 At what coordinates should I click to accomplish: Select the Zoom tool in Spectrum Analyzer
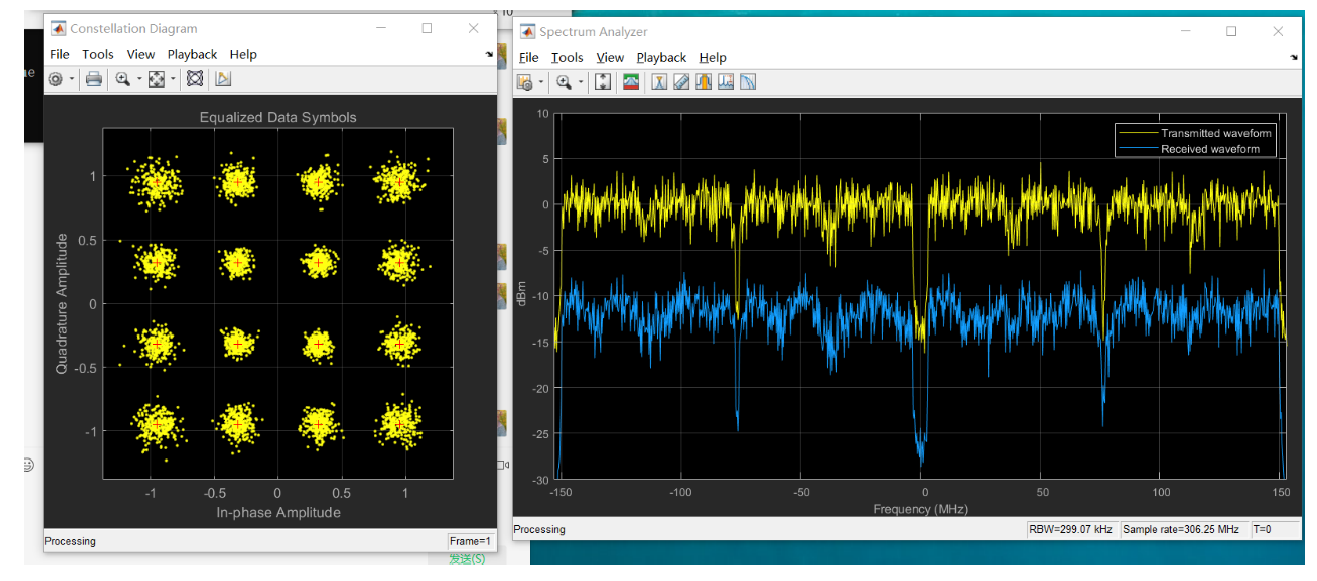click(x=564, y=82)
